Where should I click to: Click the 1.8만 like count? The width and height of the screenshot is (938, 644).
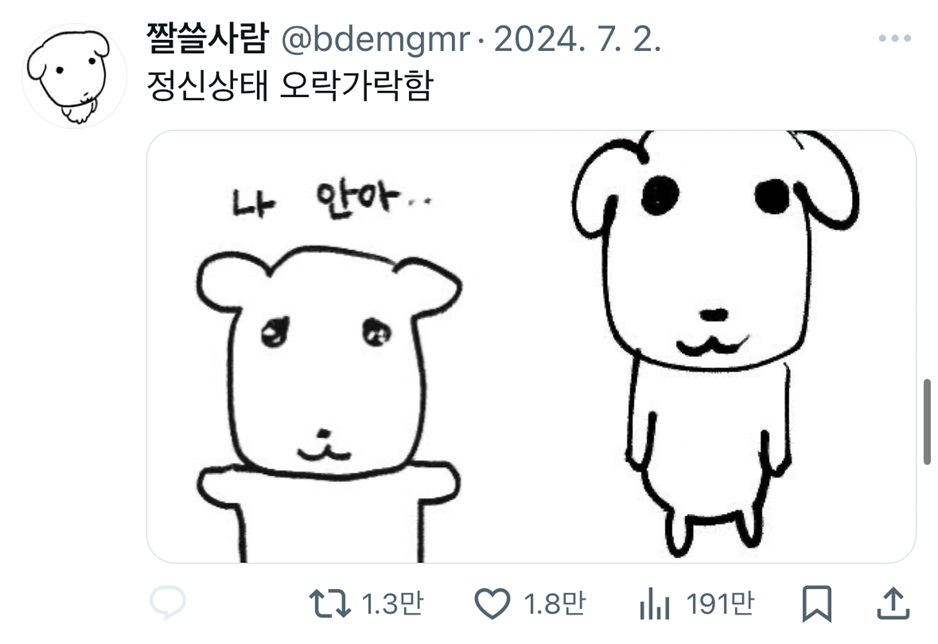coord(555,603)
